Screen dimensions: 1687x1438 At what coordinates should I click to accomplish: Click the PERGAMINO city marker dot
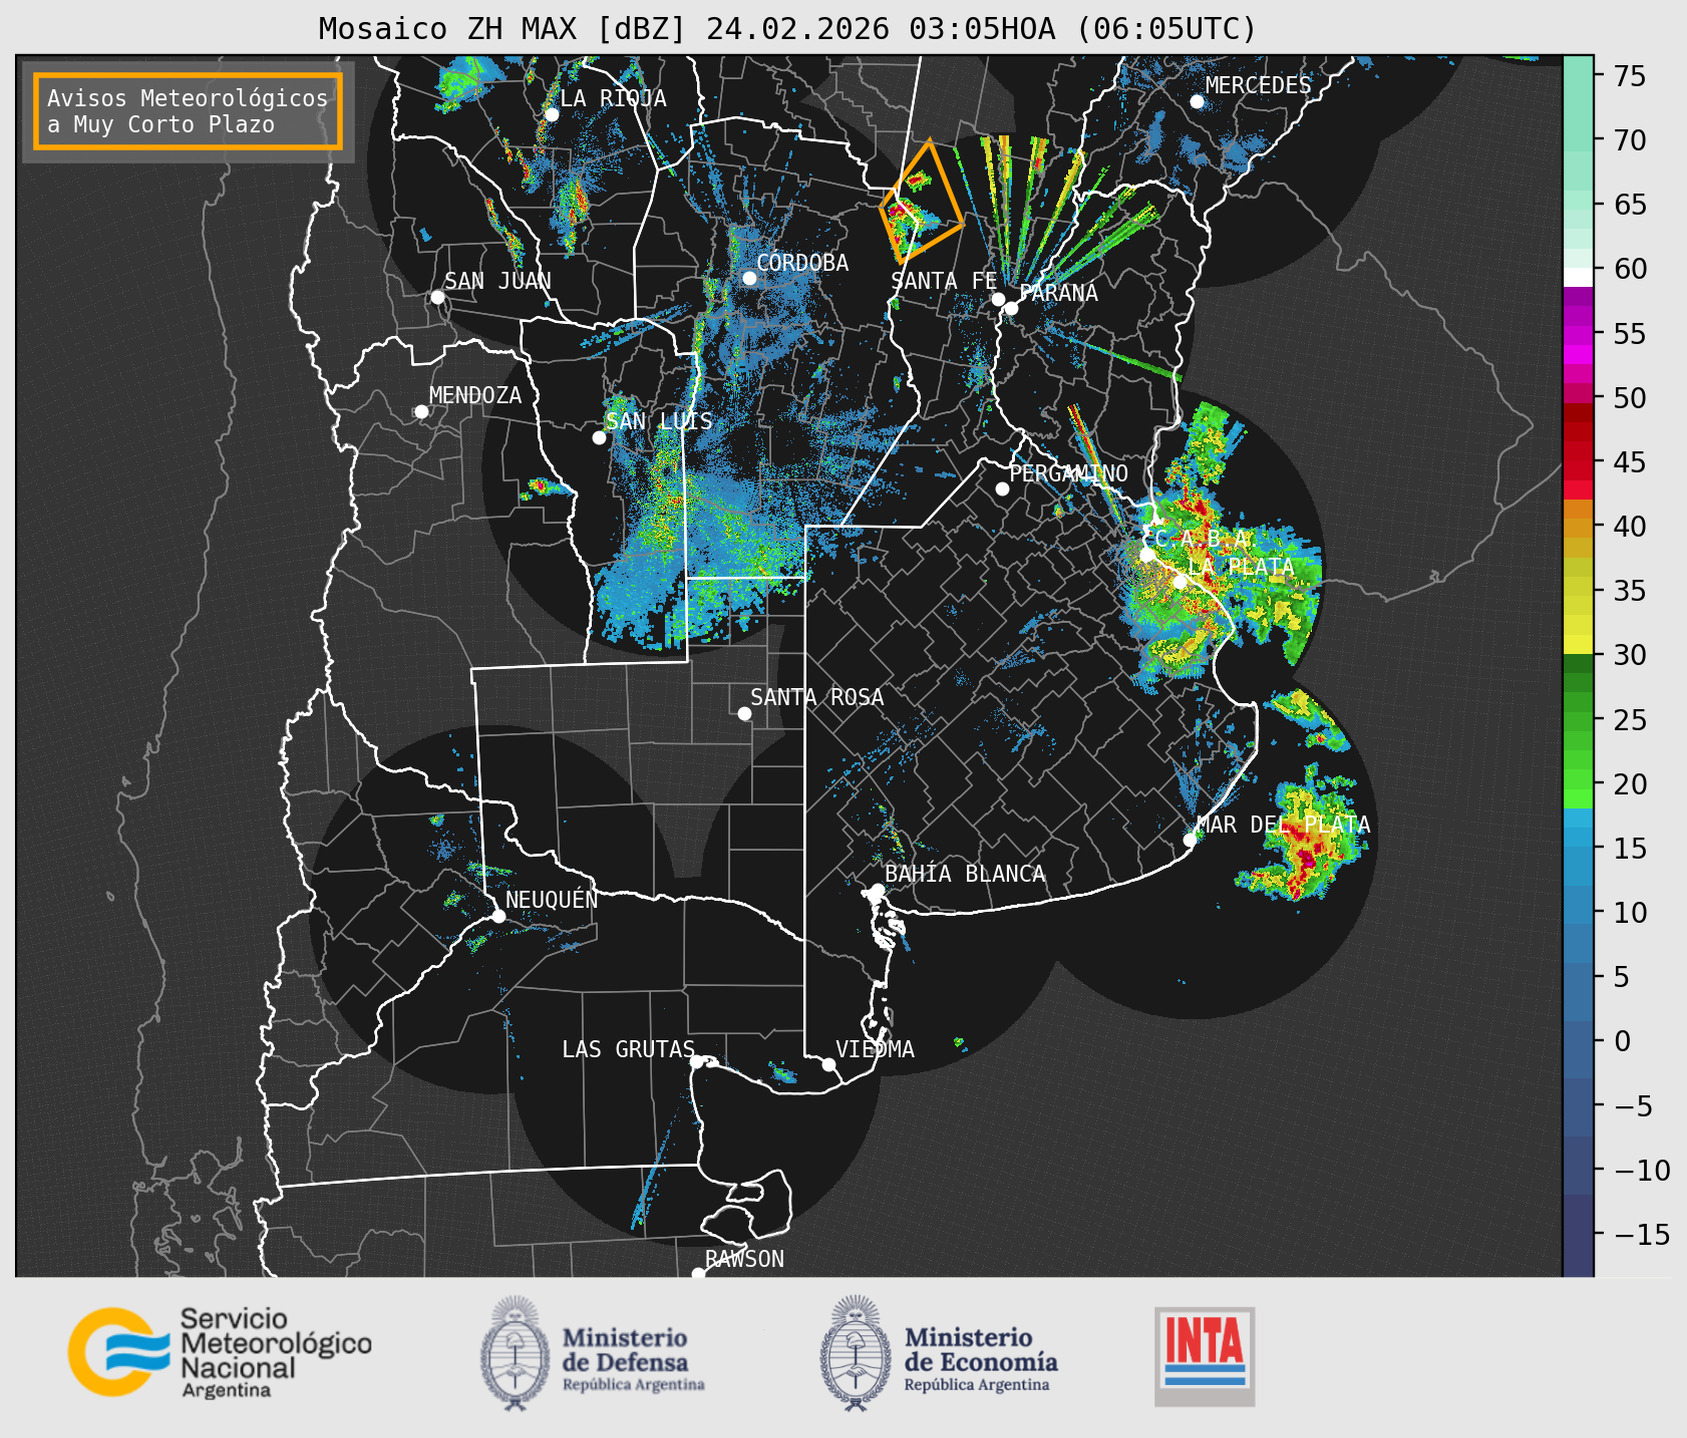click(x=1002, y=489)
